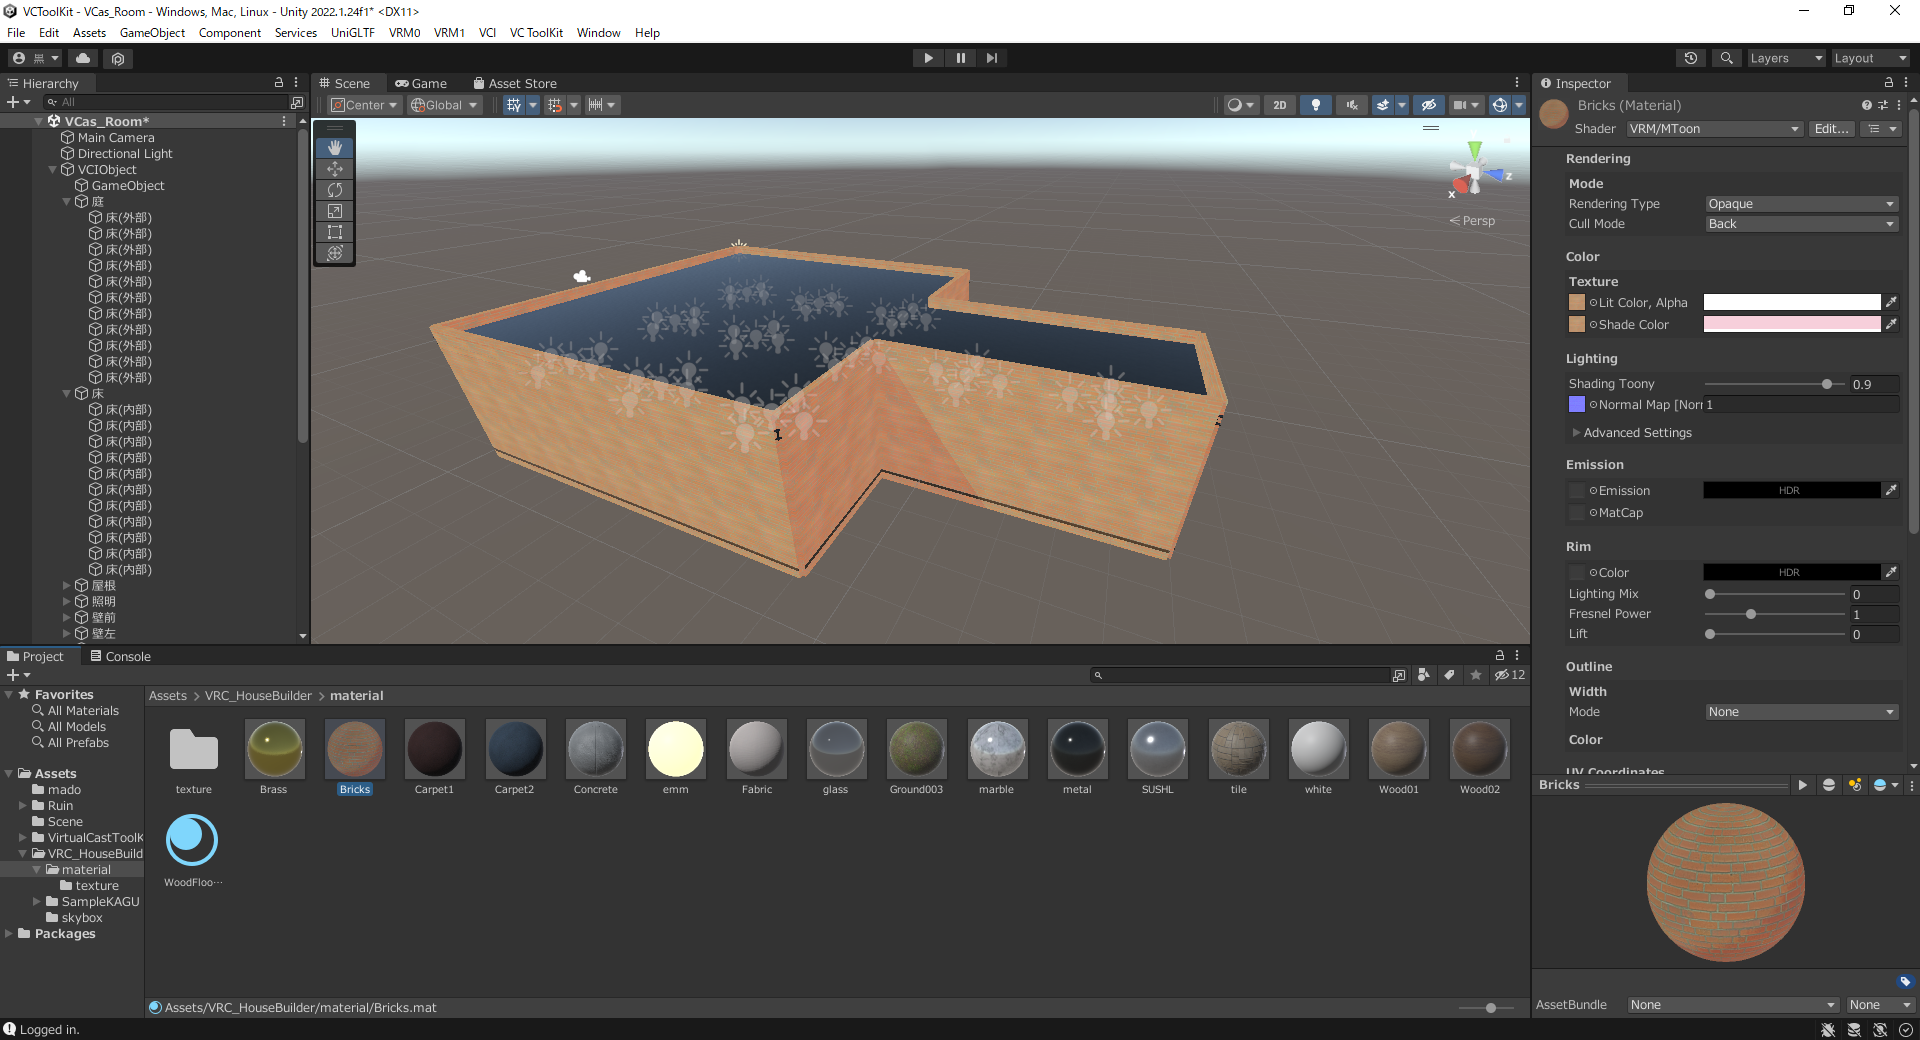Viewport: 1920px width, 1040px height.
Task: Click the Pause button
Action: tap(960, 58)
